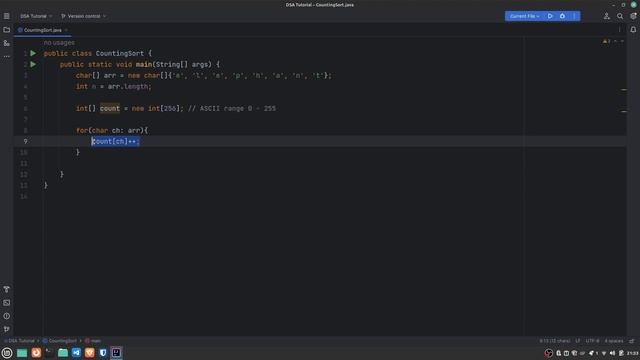The width and height of the screenshot is (640, 360).
Task: Open IDE settings and updates icon
Action: pyautogui.click(x=633, y=16)
